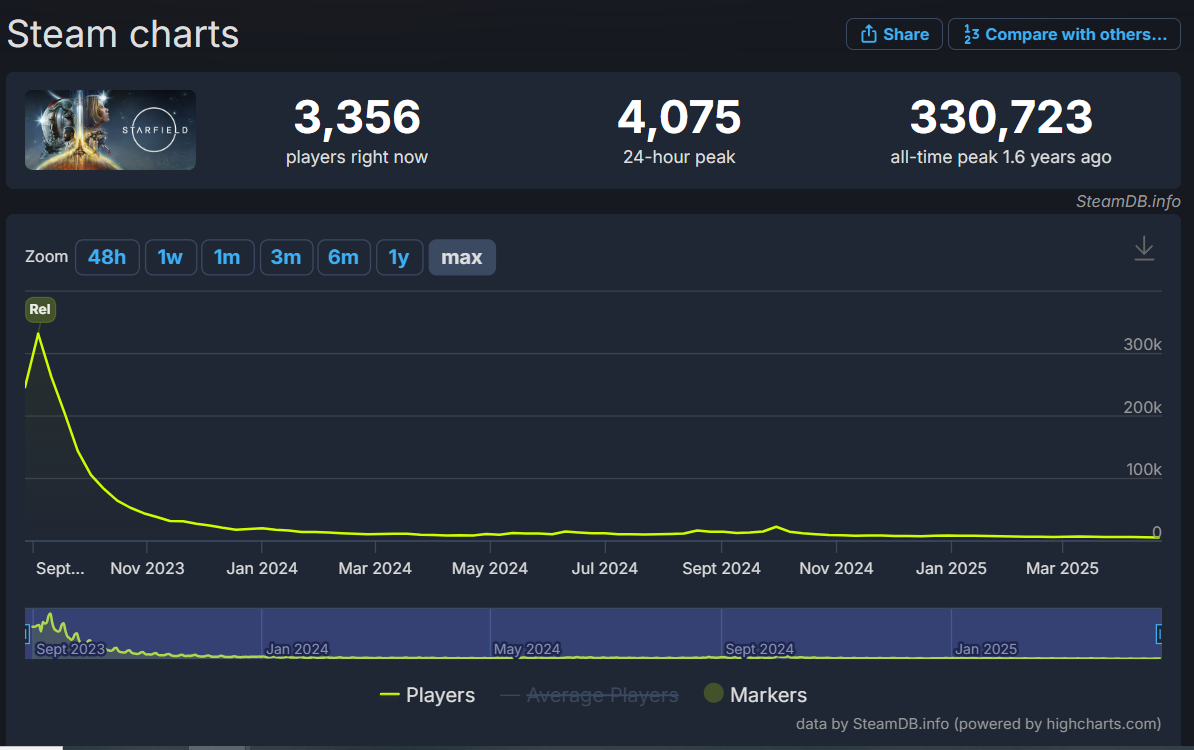This screenshot has height=750, width=1194.
Task: Enable the Average Players series in legend
Action: 589,694
